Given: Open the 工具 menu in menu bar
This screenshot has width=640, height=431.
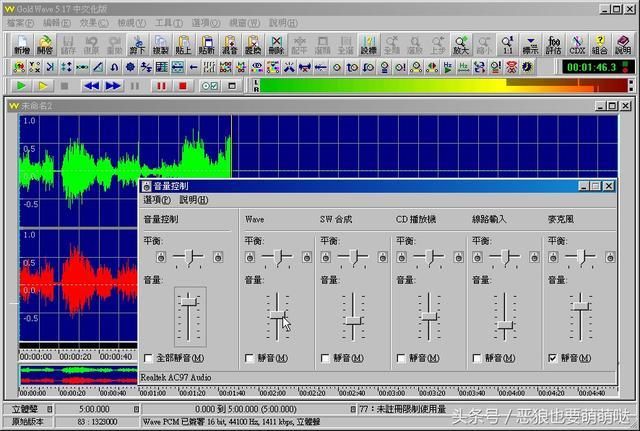Looking at the screenshot, I should coord(167,21).
